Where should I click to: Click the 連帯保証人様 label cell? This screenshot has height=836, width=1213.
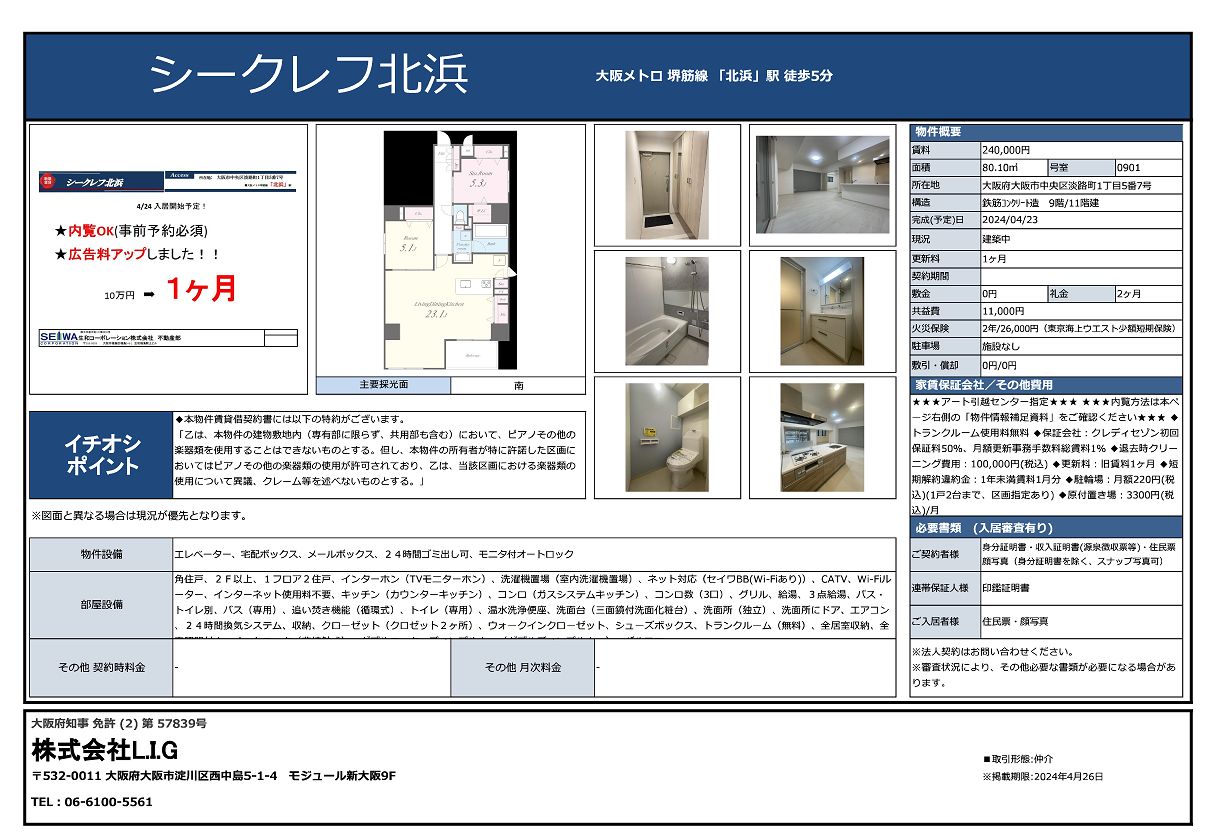click(x=944, y=588)
